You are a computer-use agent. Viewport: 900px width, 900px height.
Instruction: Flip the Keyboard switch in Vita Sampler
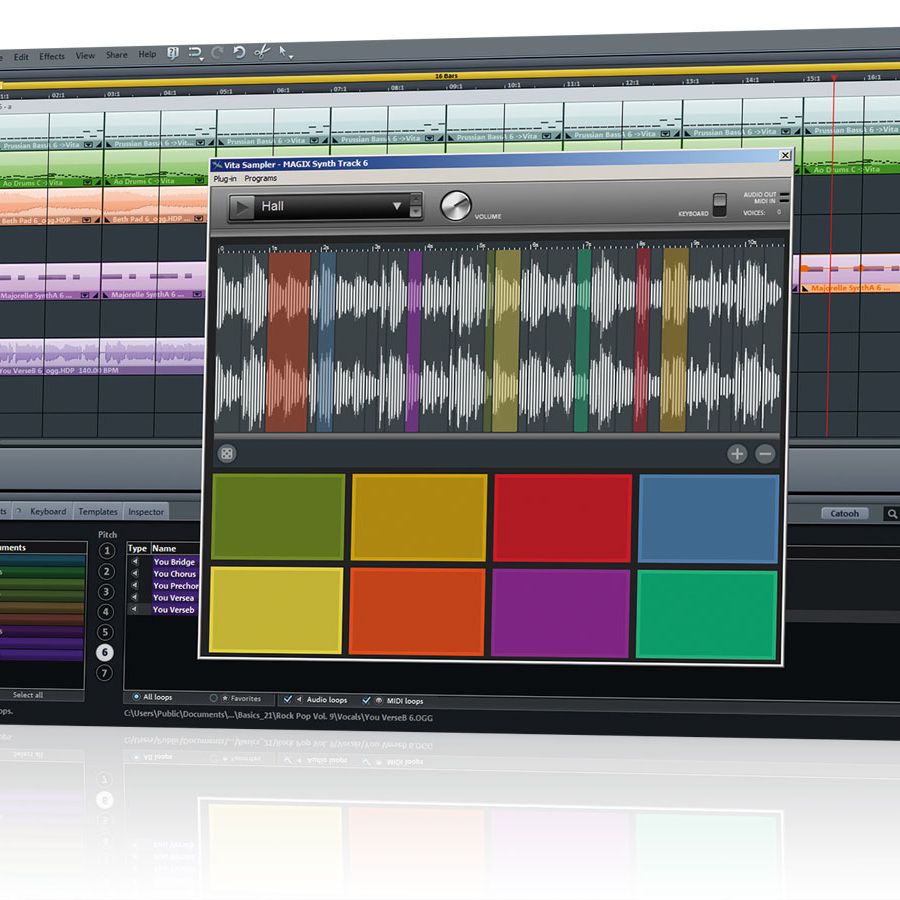click(x=719, y=205)
